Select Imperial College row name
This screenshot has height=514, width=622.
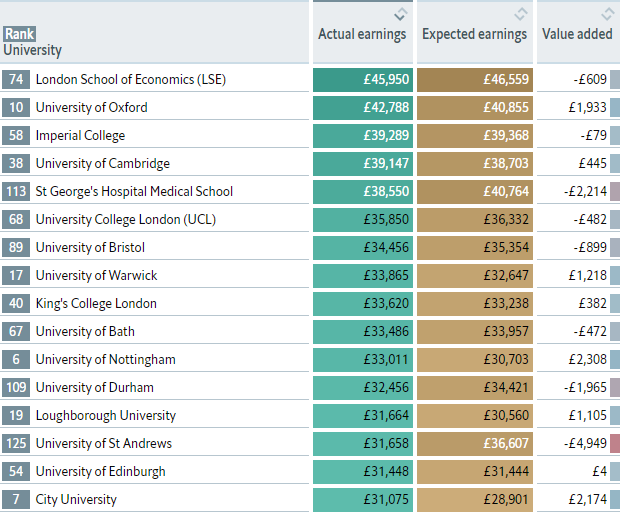point(81,136)
